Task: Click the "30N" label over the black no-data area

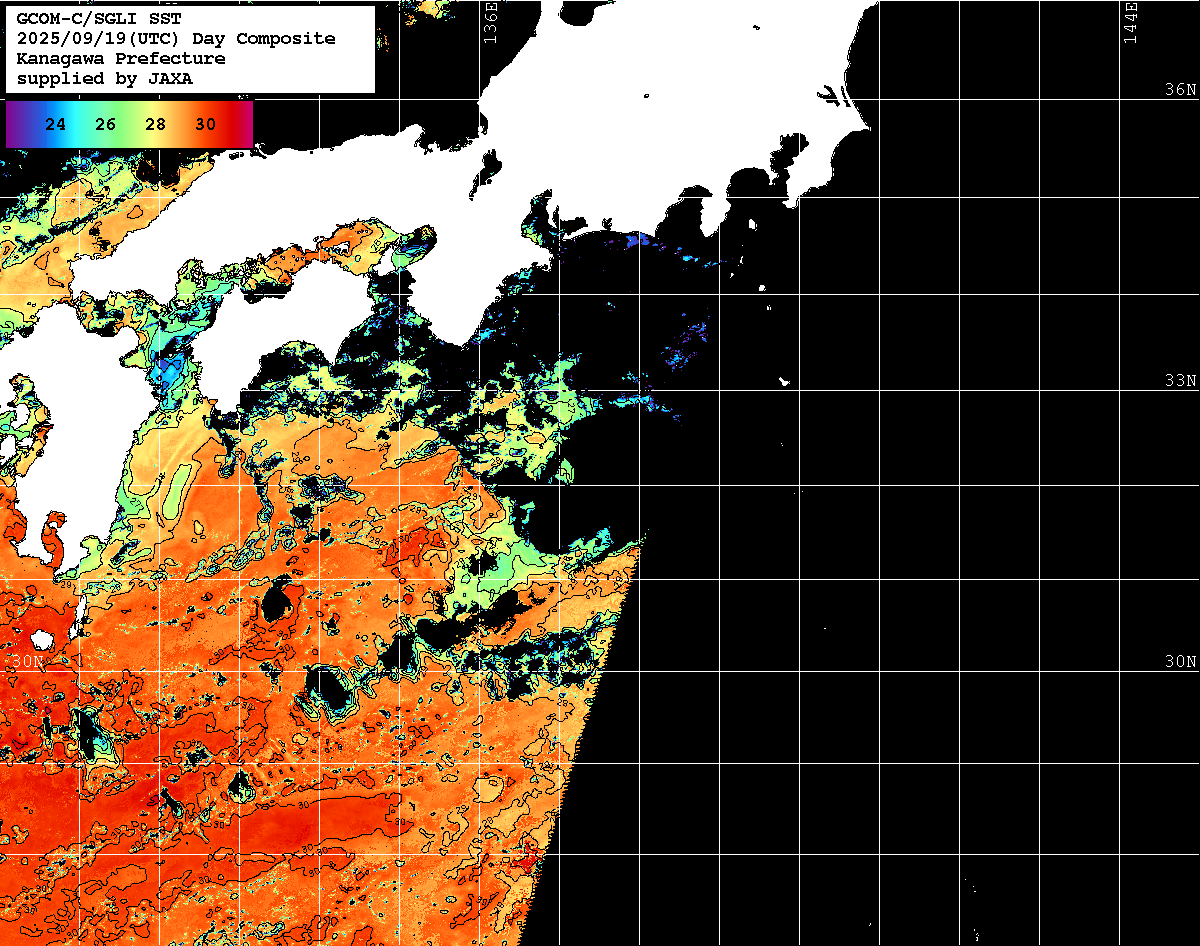Action: tap(1181, 662)
